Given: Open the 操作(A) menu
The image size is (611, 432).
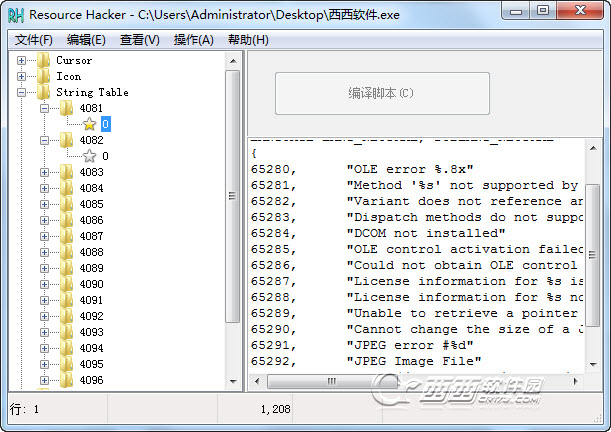Looking at the screenshot, I should [x=193, y=40].
